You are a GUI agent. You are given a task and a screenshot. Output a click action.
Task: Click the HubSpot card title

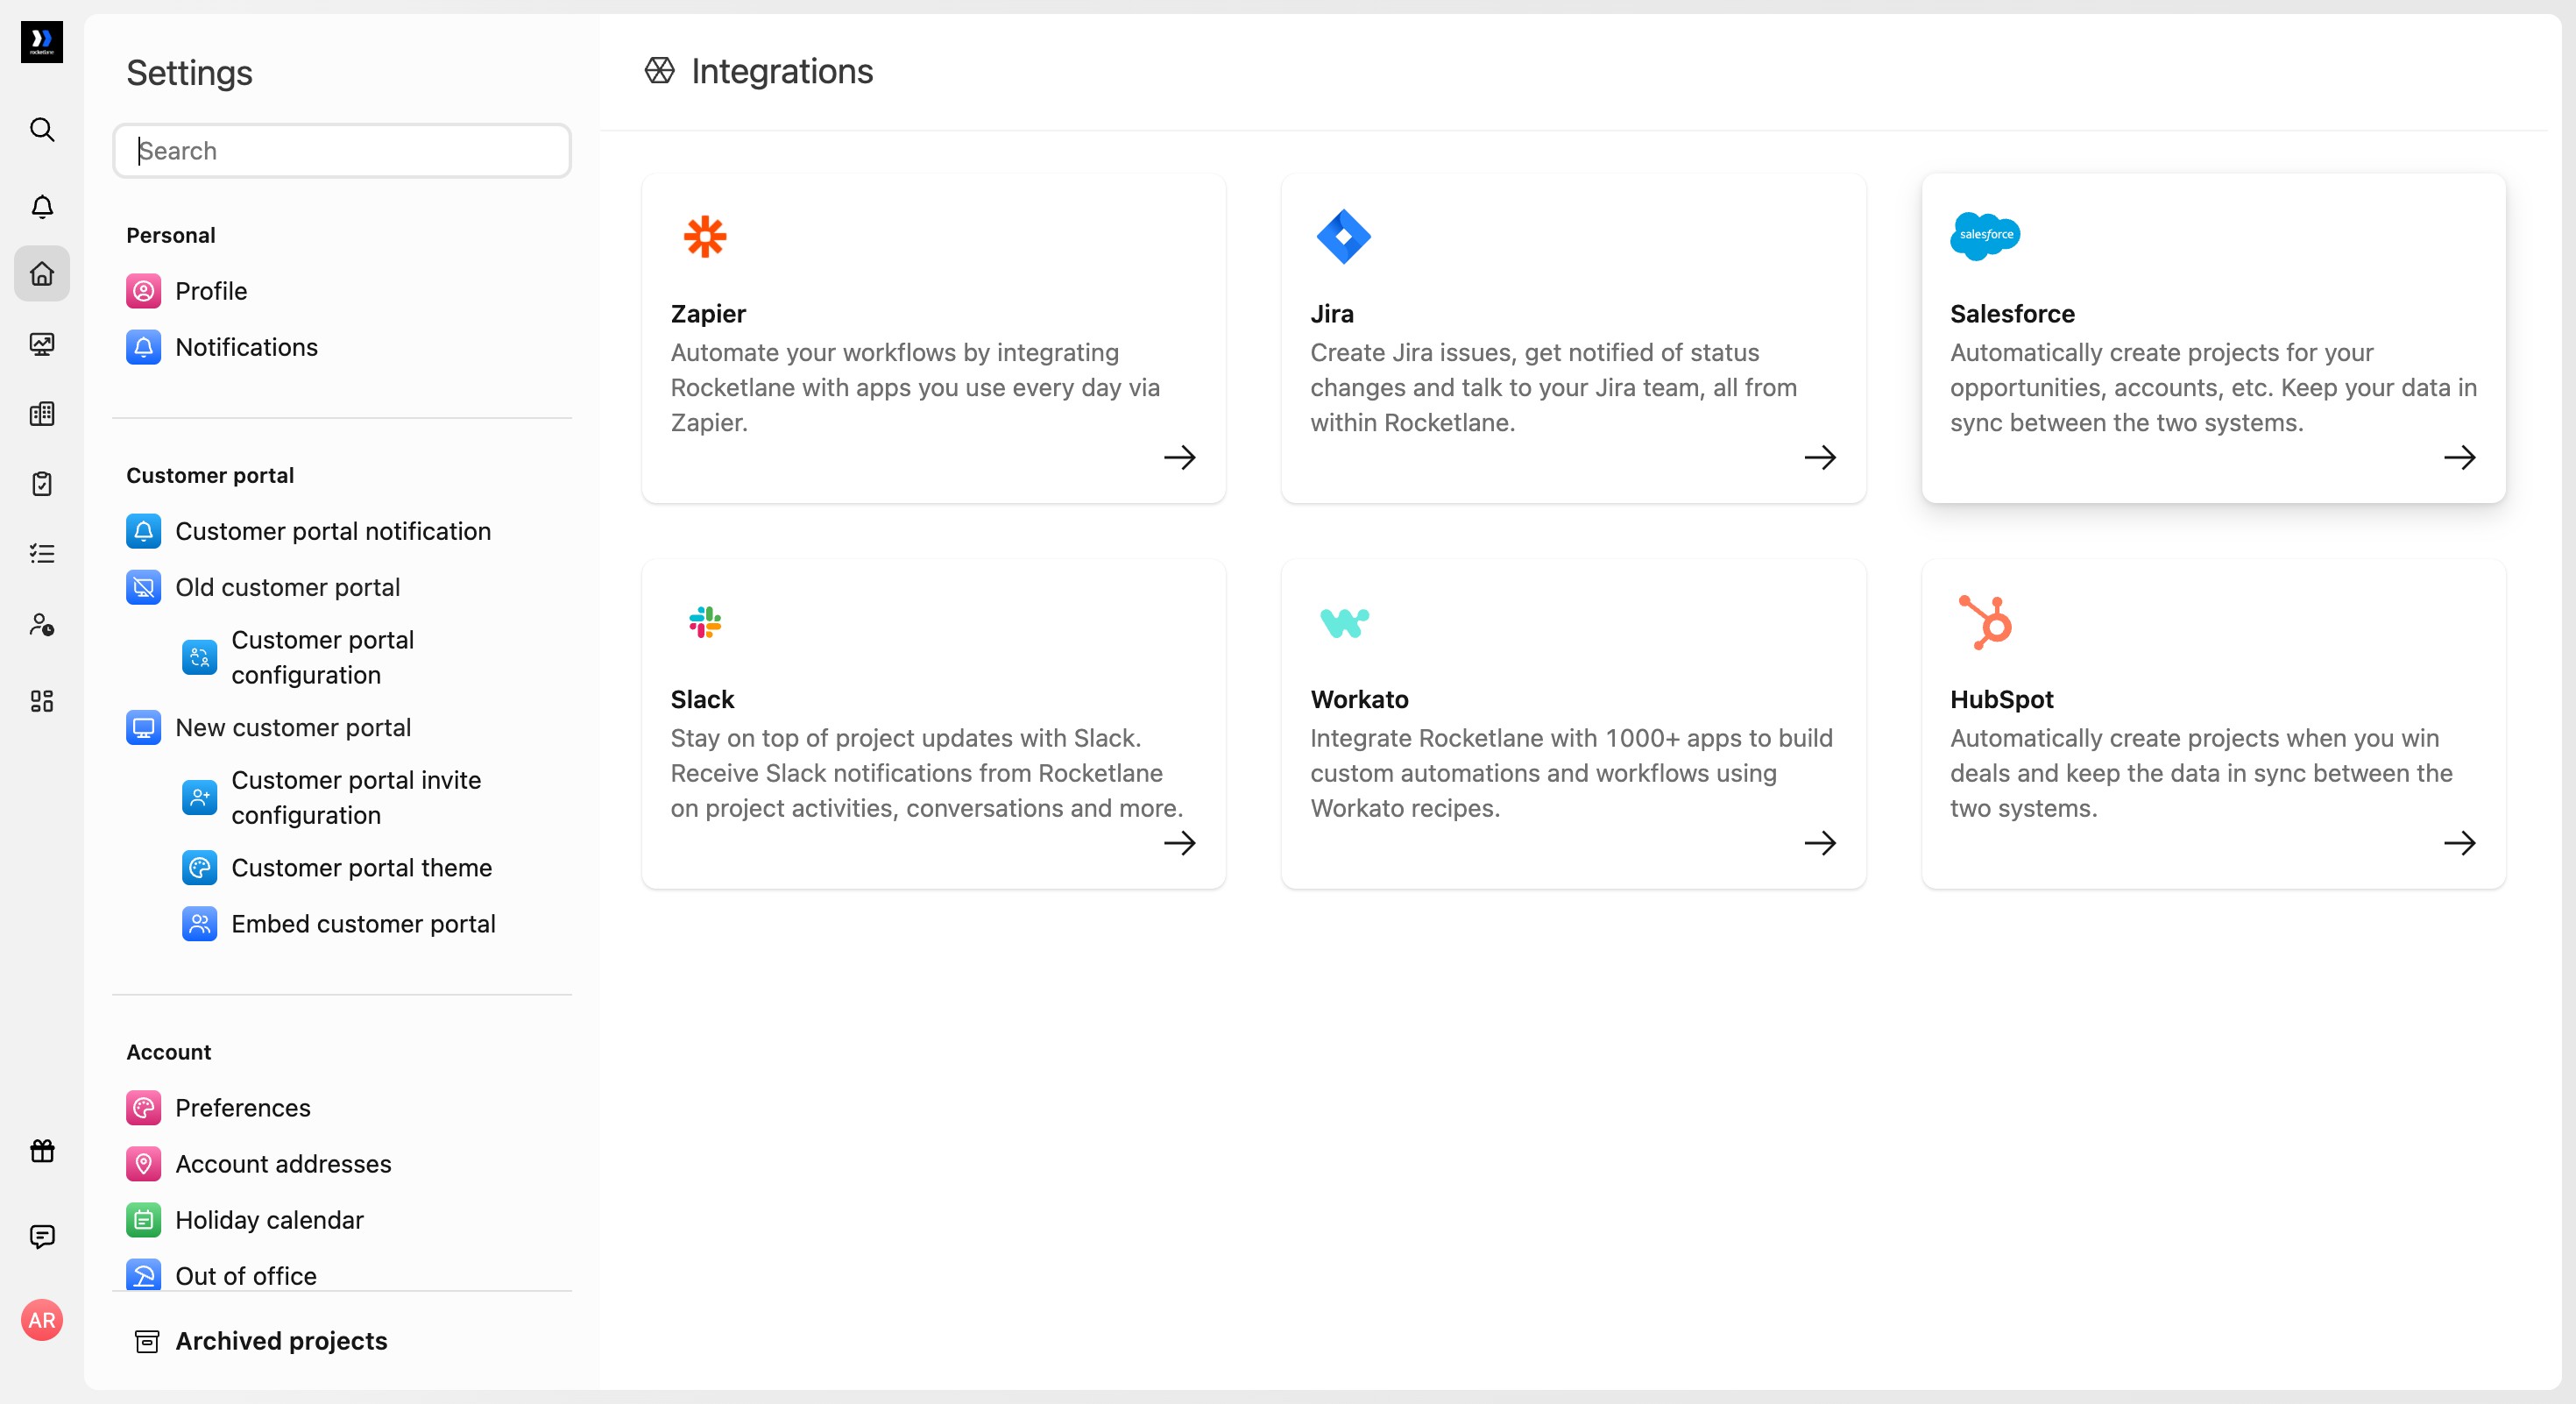2001,699
